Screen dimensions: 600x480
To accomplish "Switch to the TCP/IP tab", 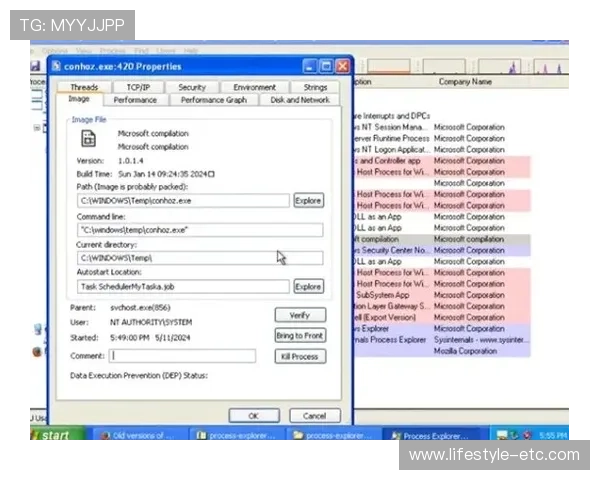I will coord(138,87).
